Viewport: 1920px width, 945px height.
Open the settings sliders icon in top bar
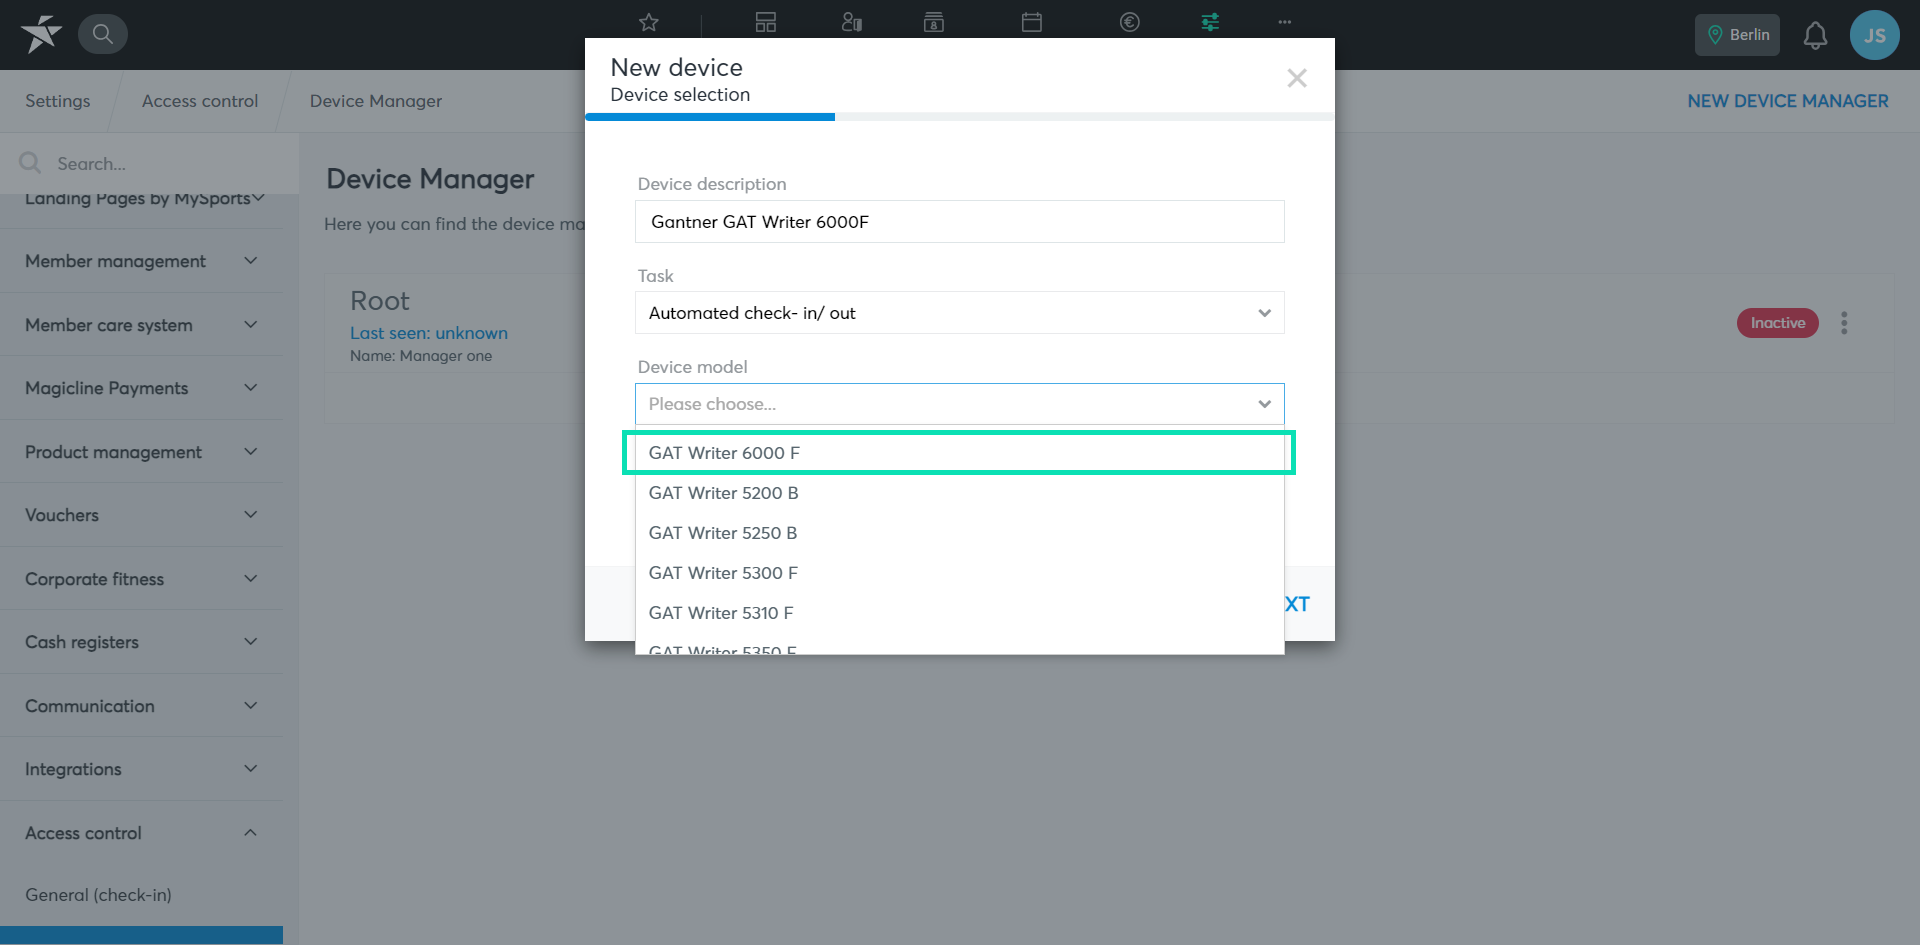(x=1210, y=22)
